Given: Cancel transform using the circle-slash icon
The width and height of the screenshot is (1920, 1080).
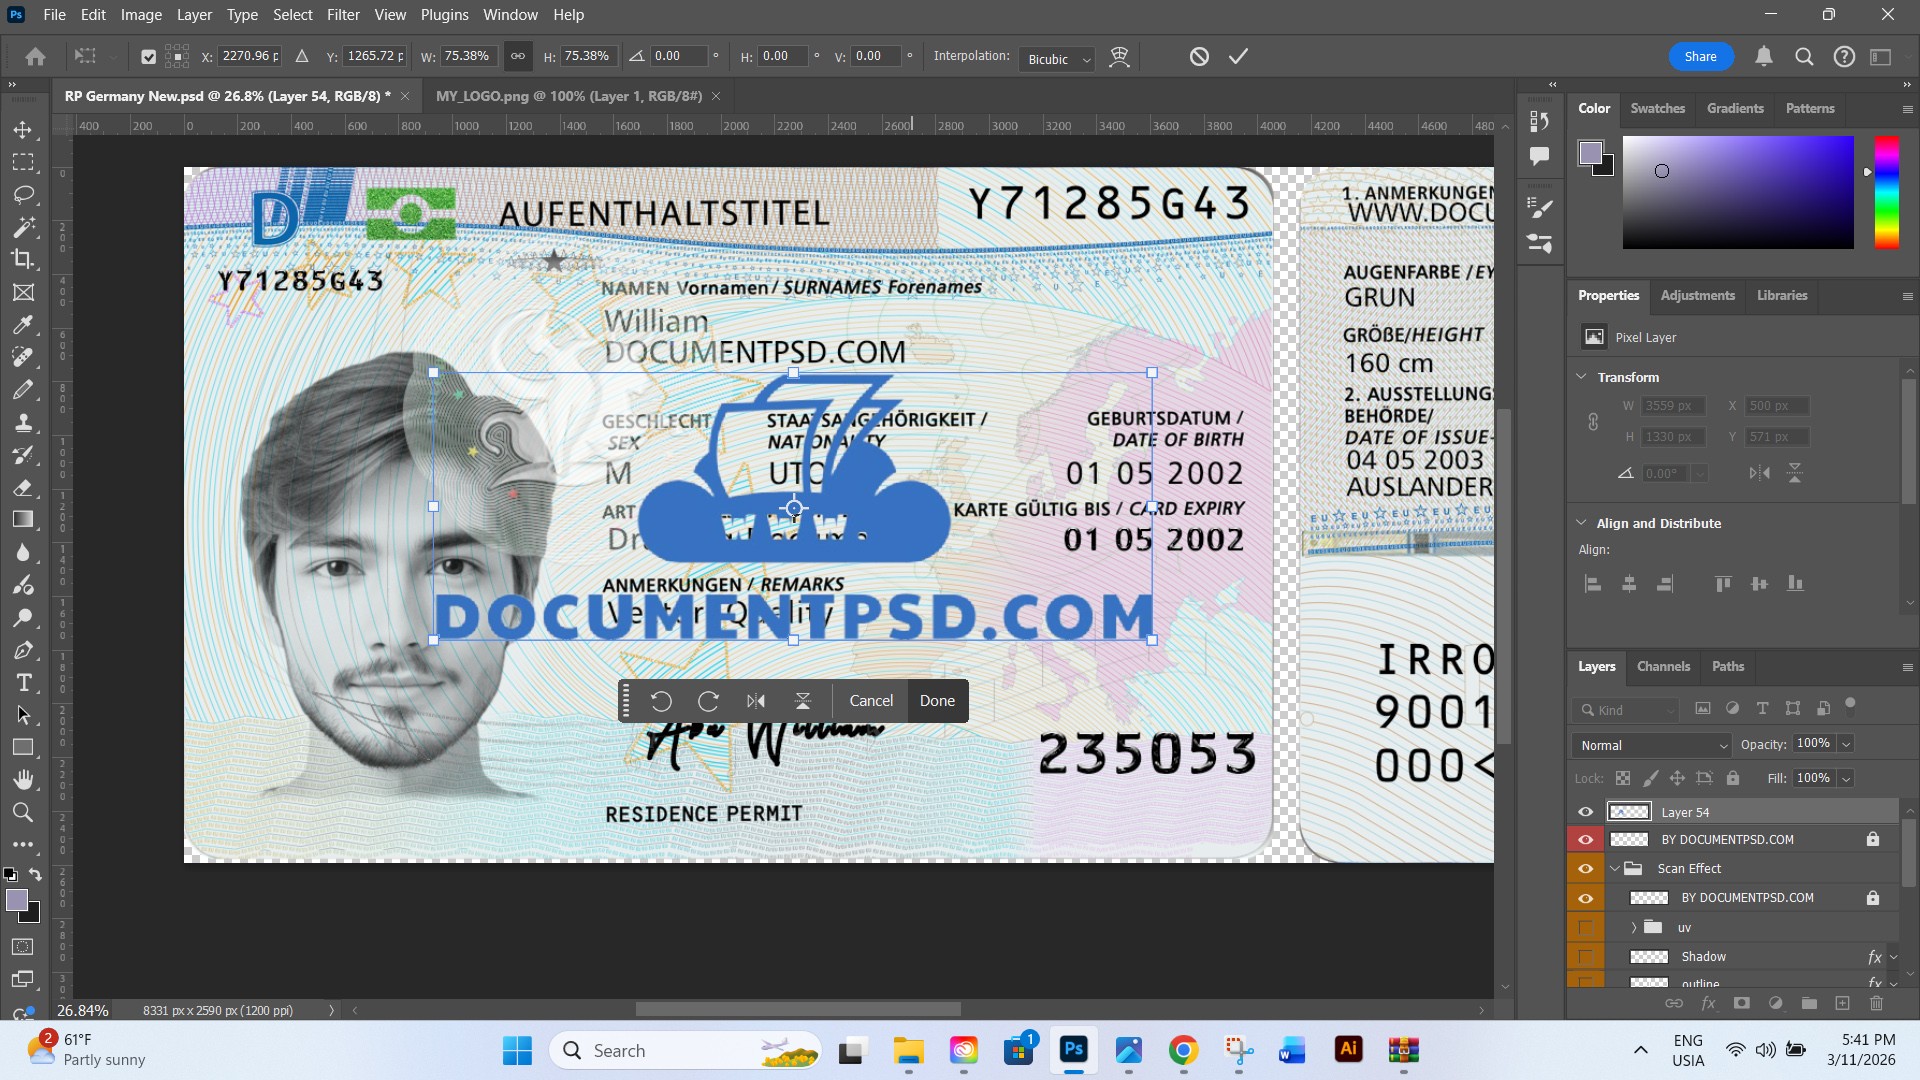Looking at the screenshot, I should (1199, 56).
